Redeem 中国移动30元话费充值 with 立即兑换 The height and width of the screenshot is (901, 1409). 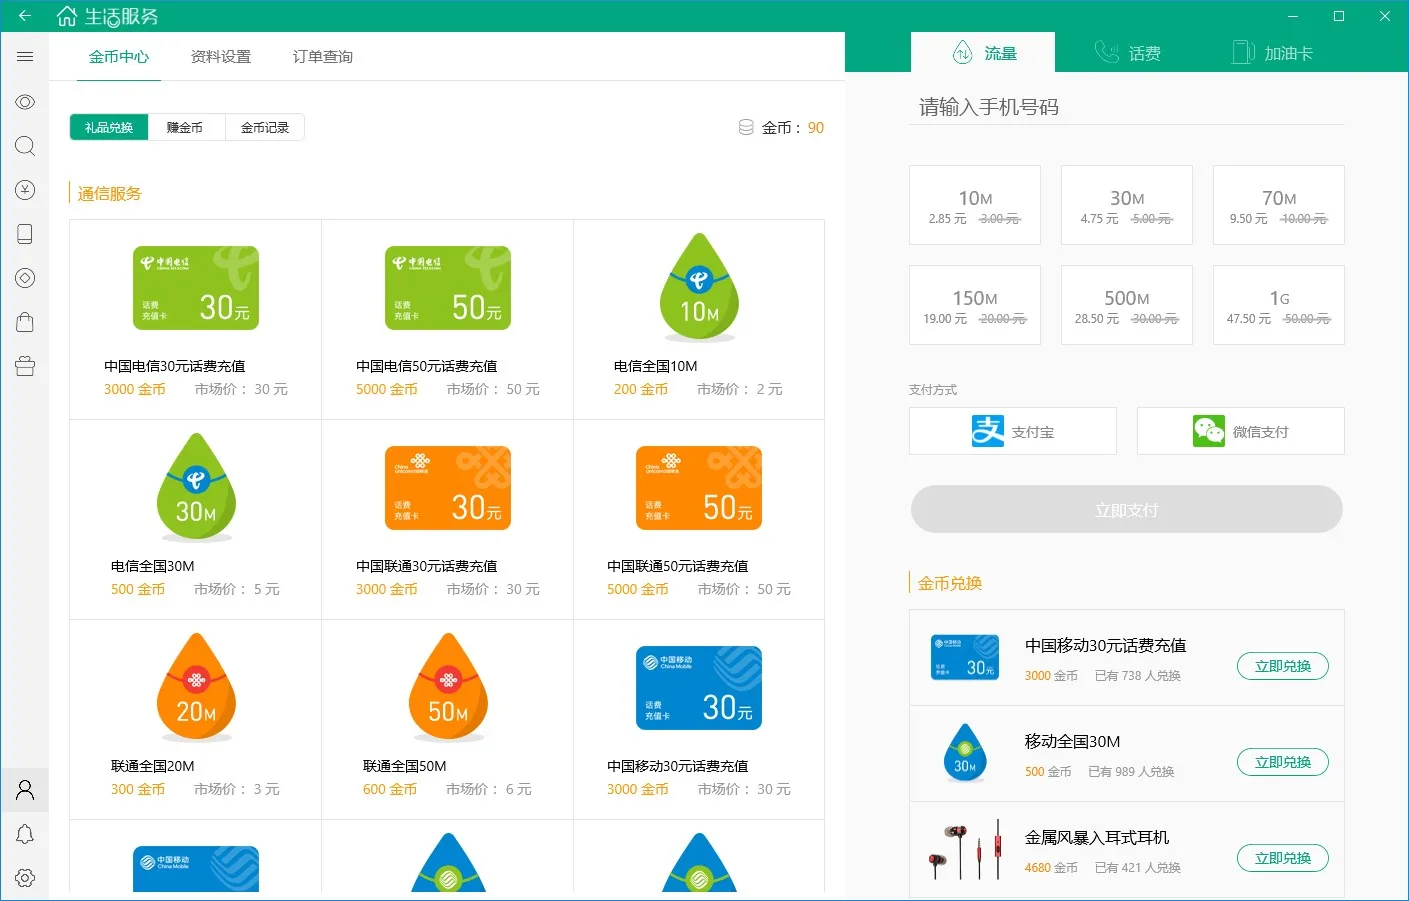pyautogui.click(x=1283, y=666)
